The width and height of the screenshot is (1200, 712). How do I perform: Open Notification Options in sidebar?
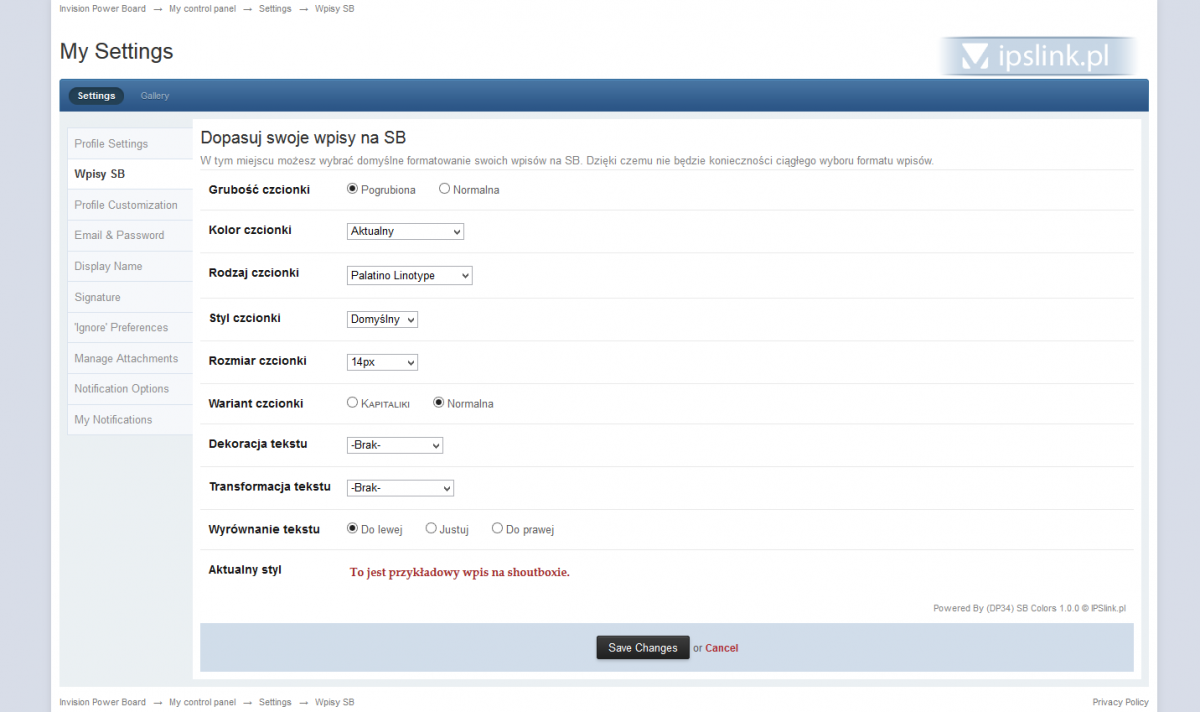121,389
